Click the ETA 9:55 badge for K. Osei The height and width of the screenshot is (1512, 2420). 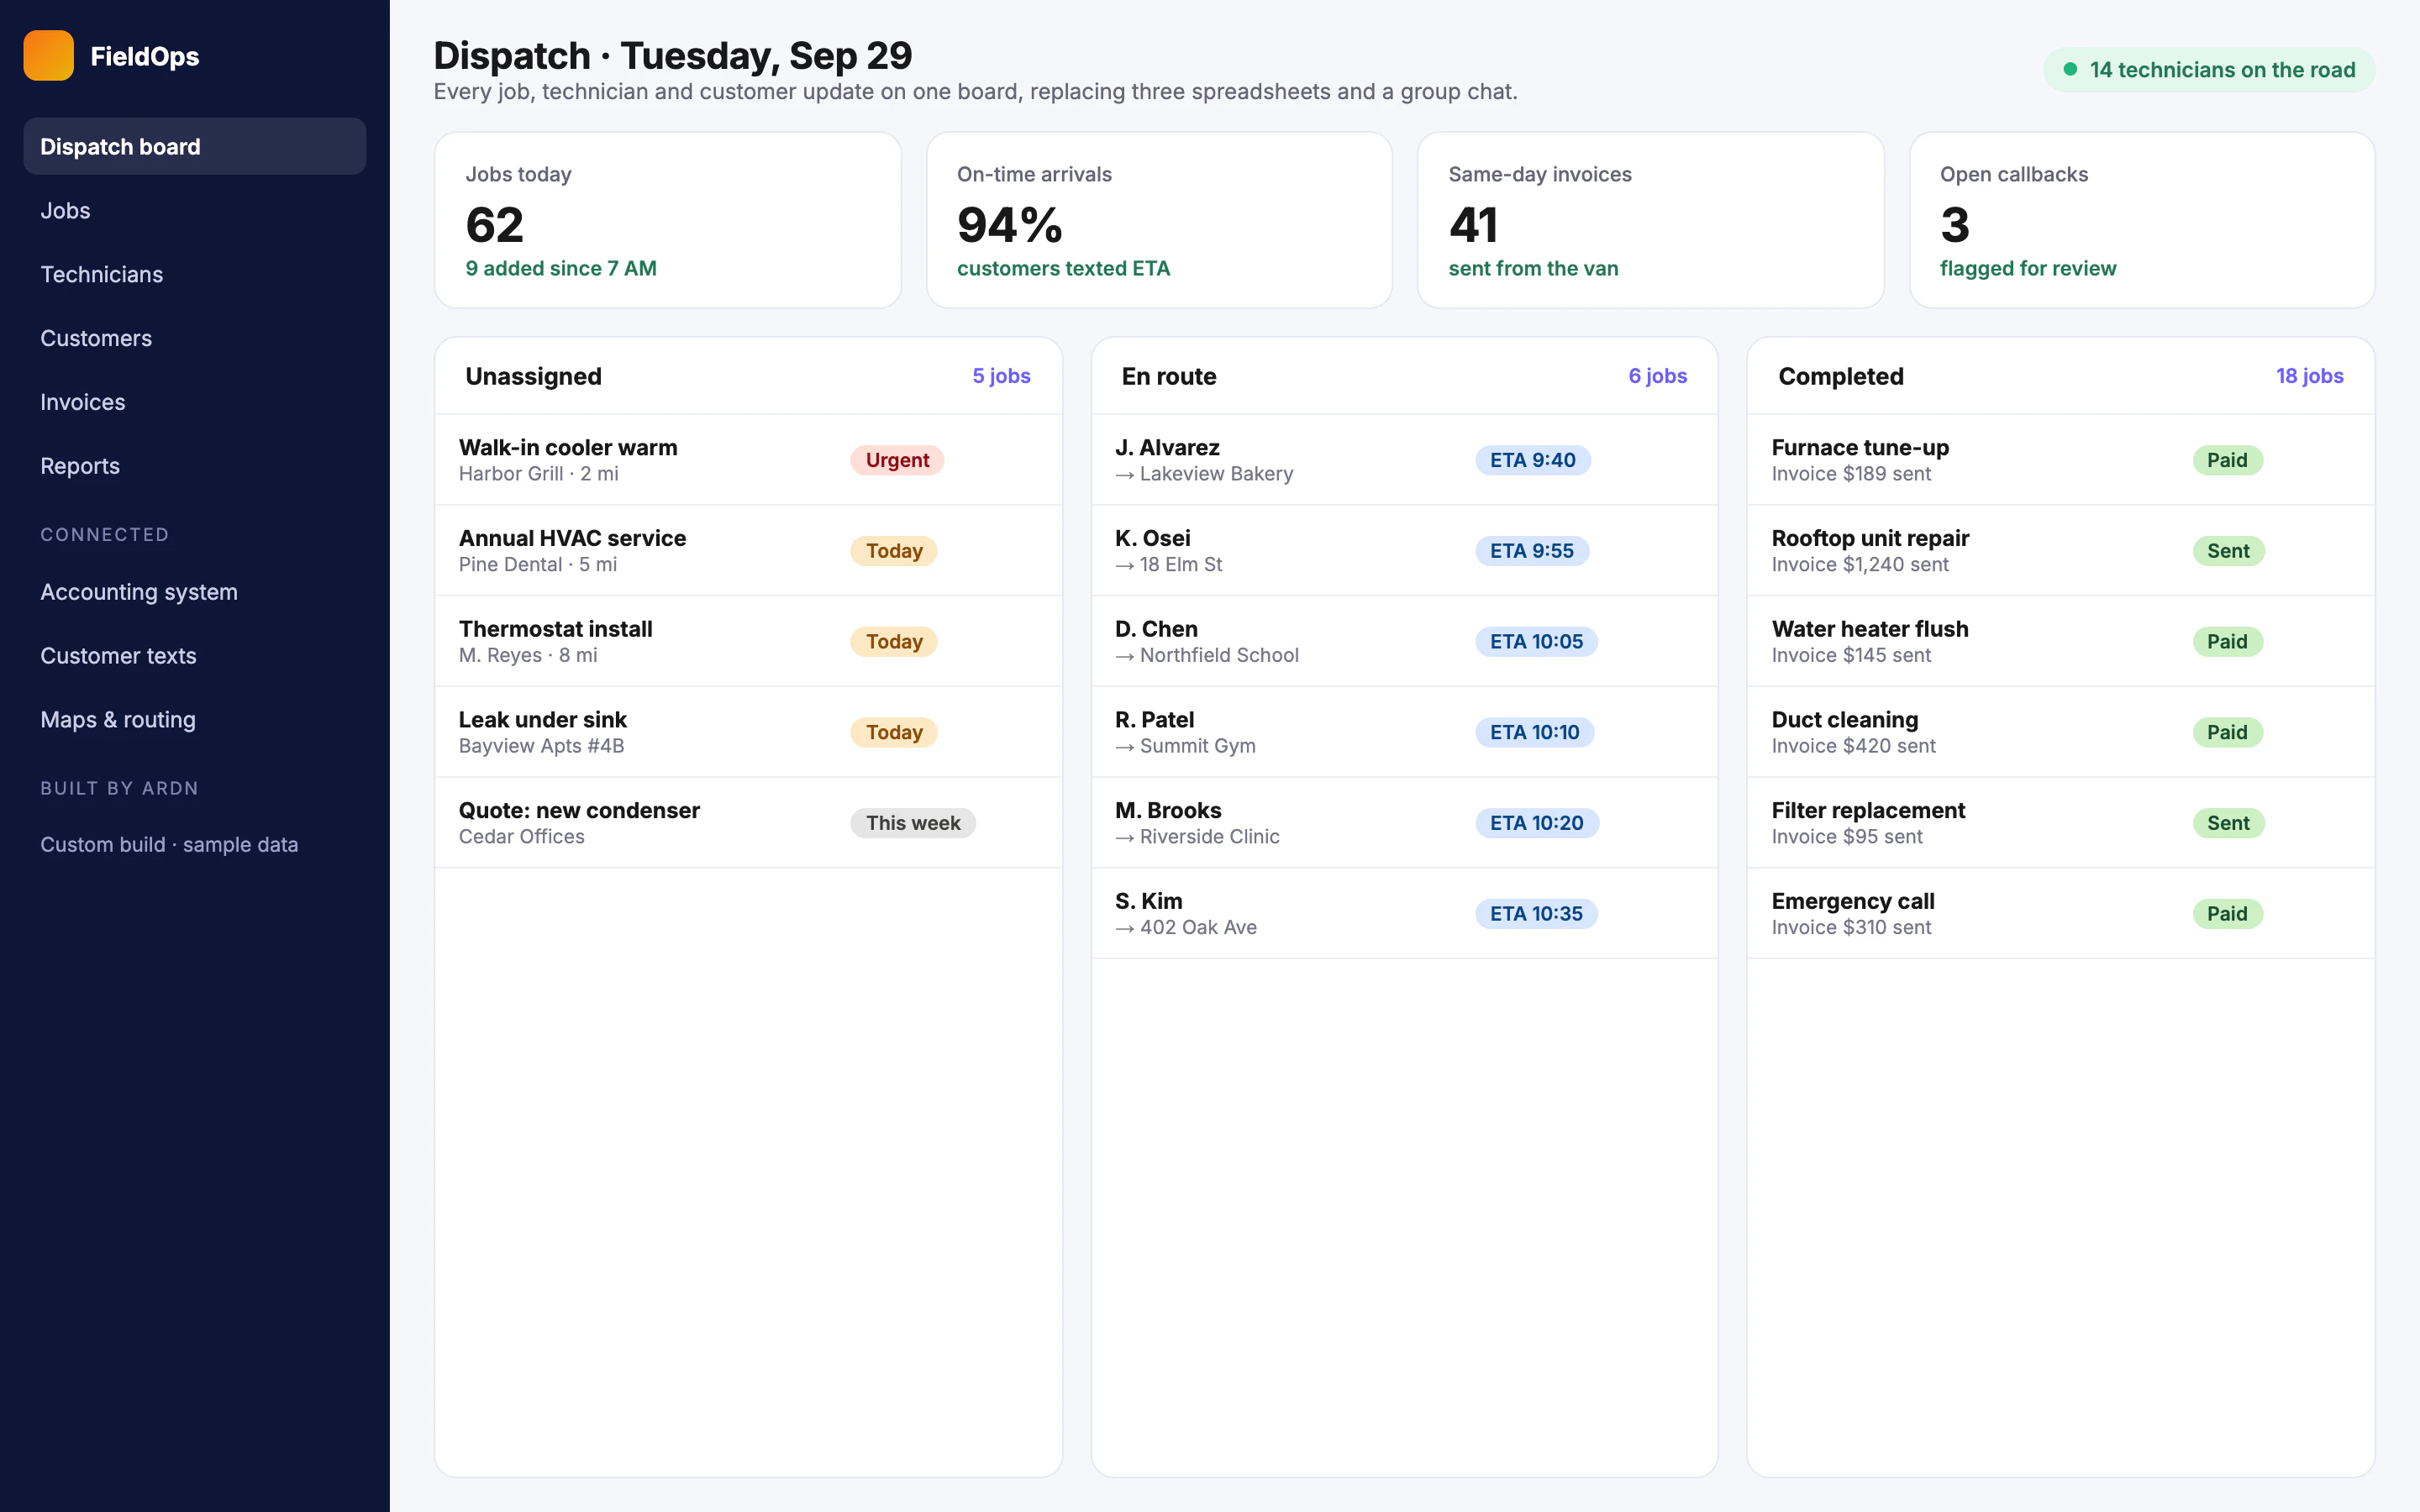(x=1532, y=551)
